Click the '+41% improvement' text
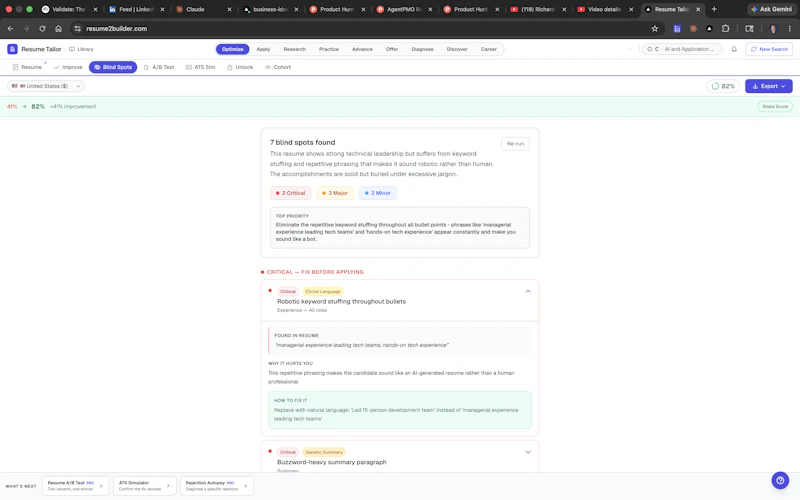 (73, 107)
